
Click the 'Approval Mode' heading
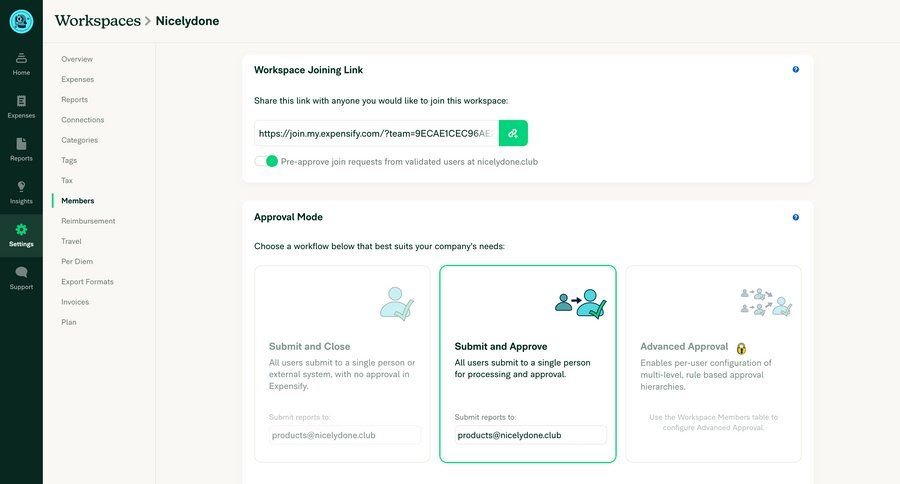288,217
